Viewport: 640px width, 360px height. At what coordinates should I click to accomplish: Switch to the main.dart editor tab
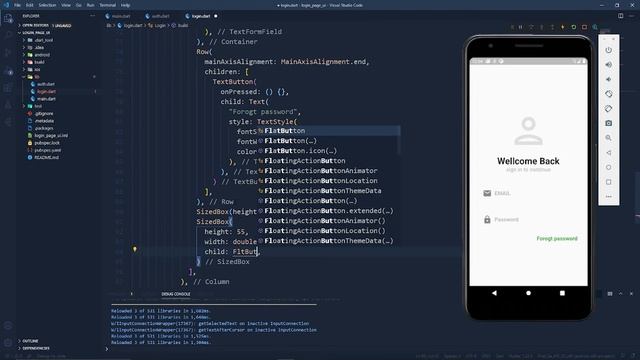pos(121,16)
